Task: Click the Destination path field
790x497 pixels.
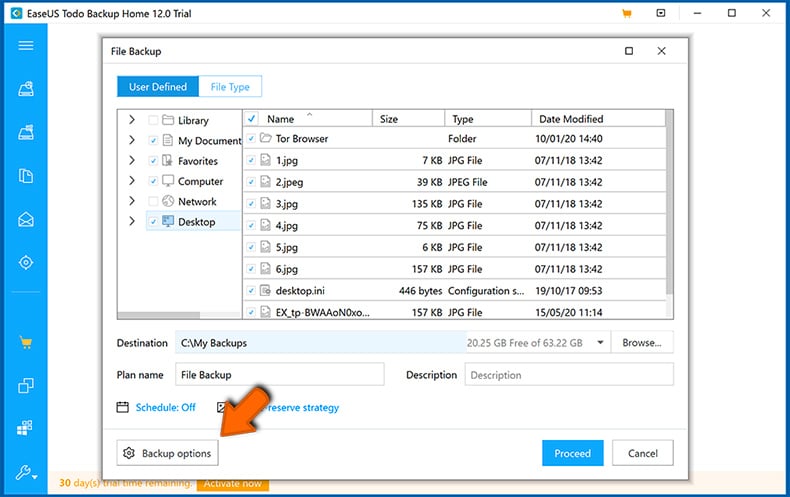Action: (320, 342)
